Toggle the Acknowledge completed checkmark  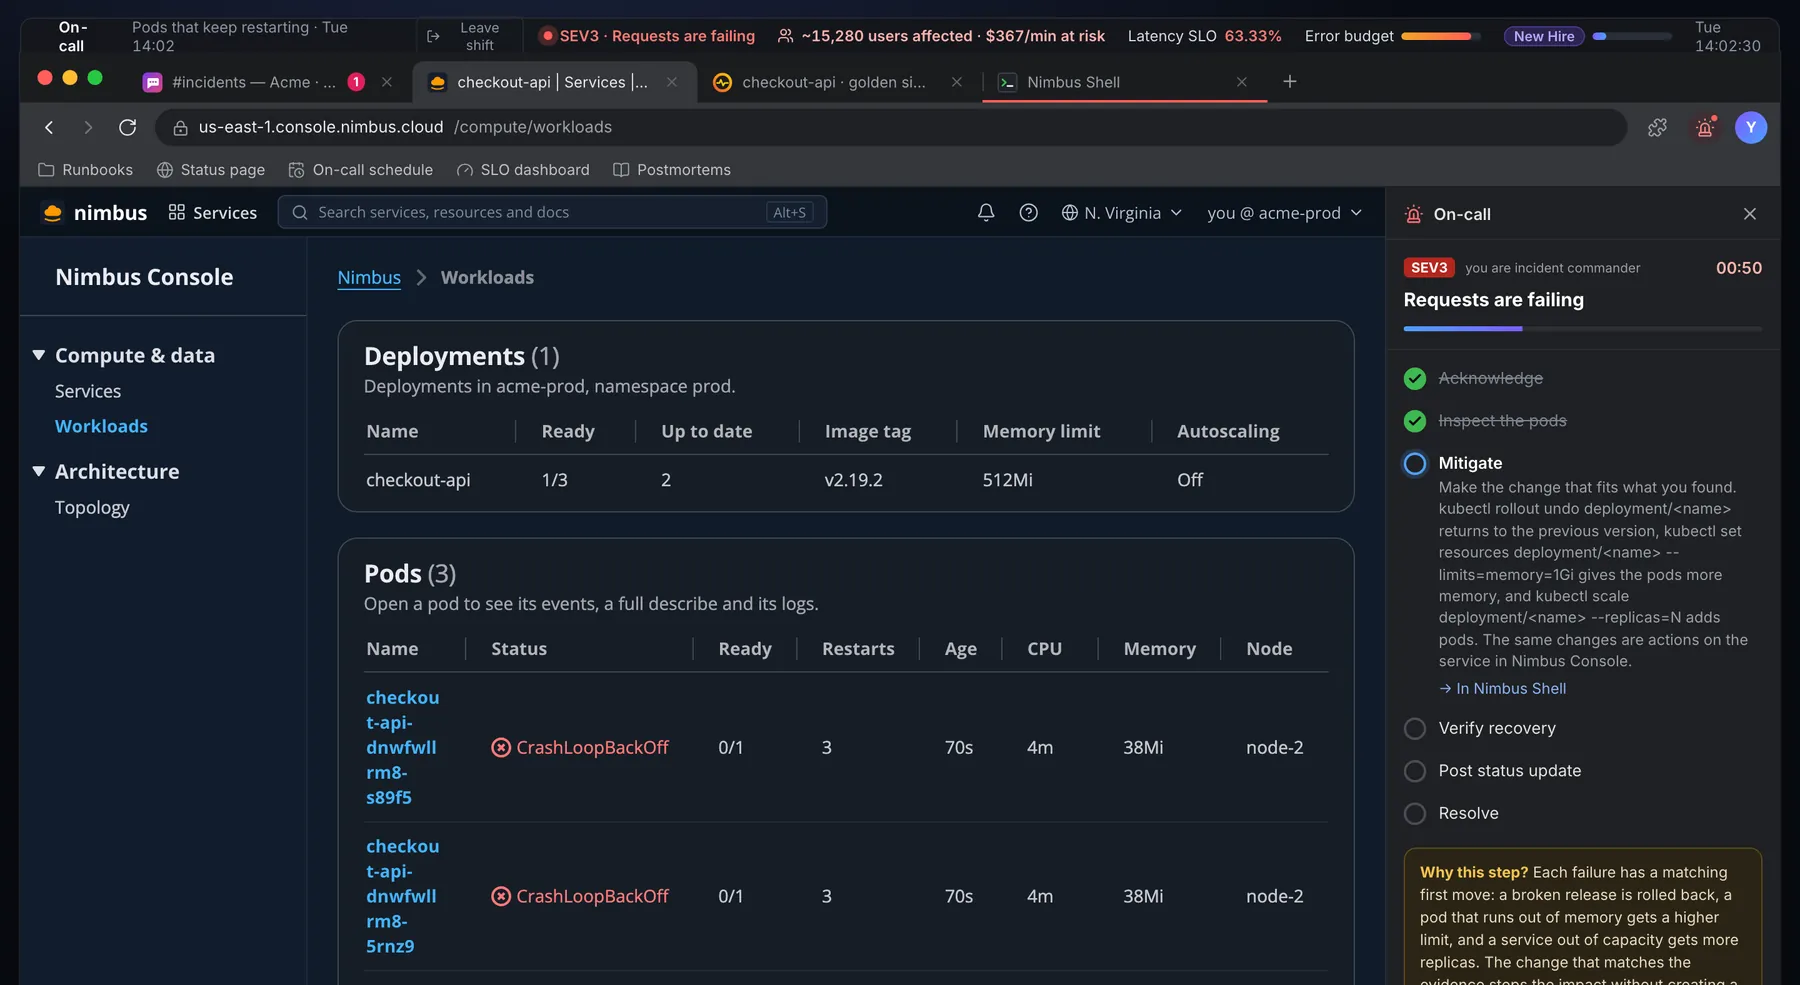(x=1415, y=378)
